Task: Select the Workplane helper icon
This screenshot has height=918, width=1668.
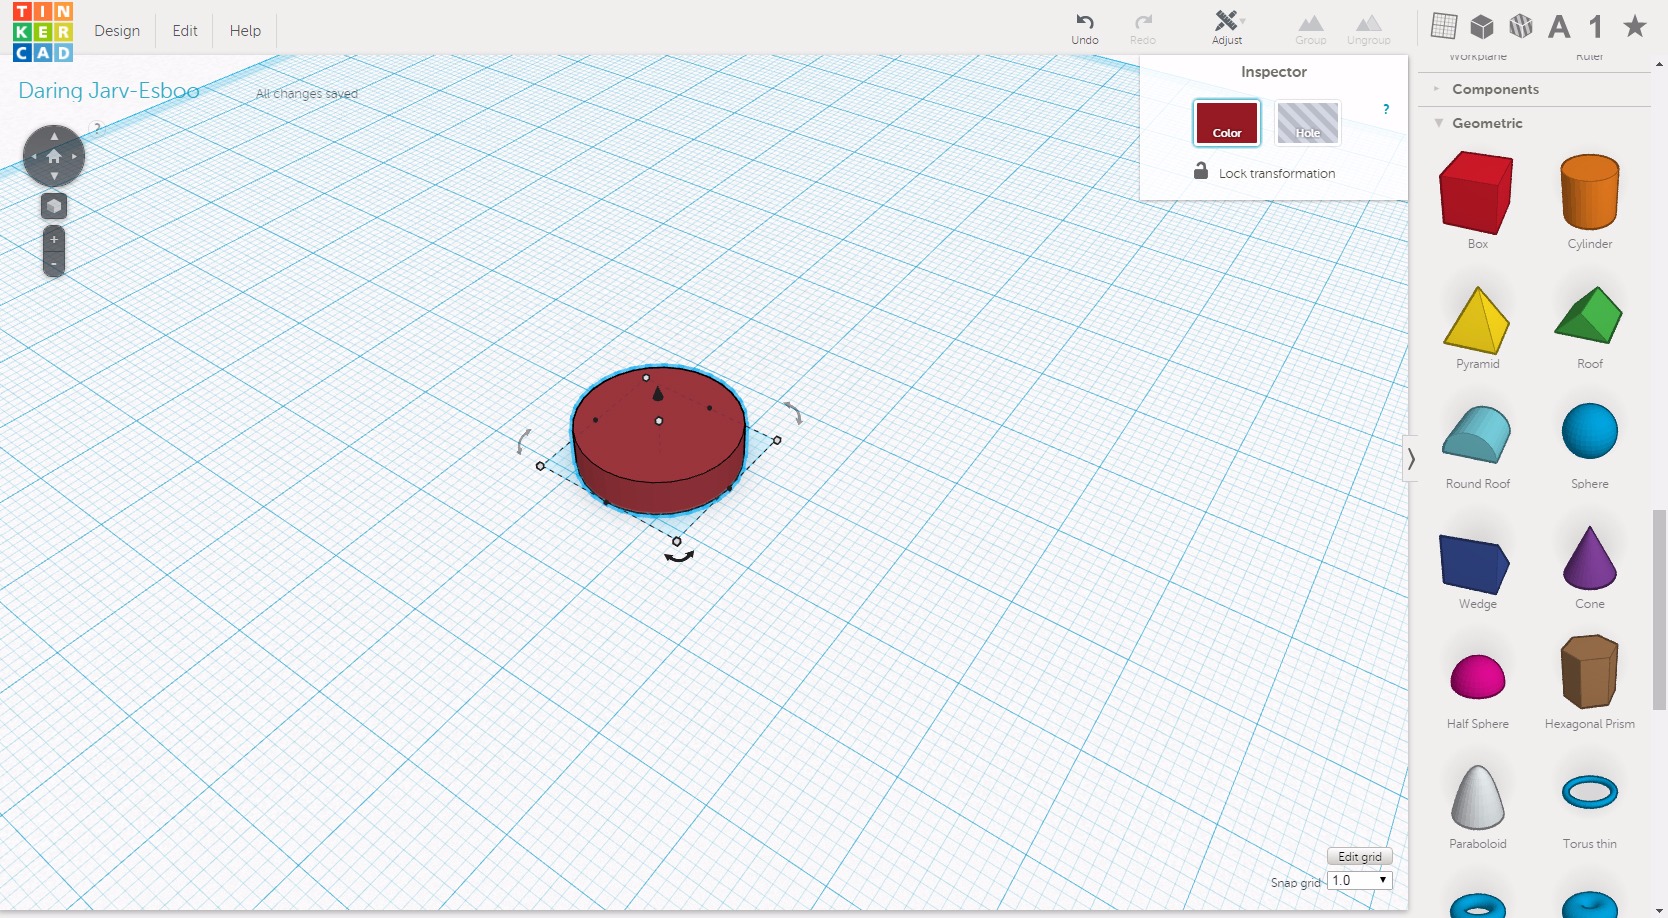Action: (1444, 26)
